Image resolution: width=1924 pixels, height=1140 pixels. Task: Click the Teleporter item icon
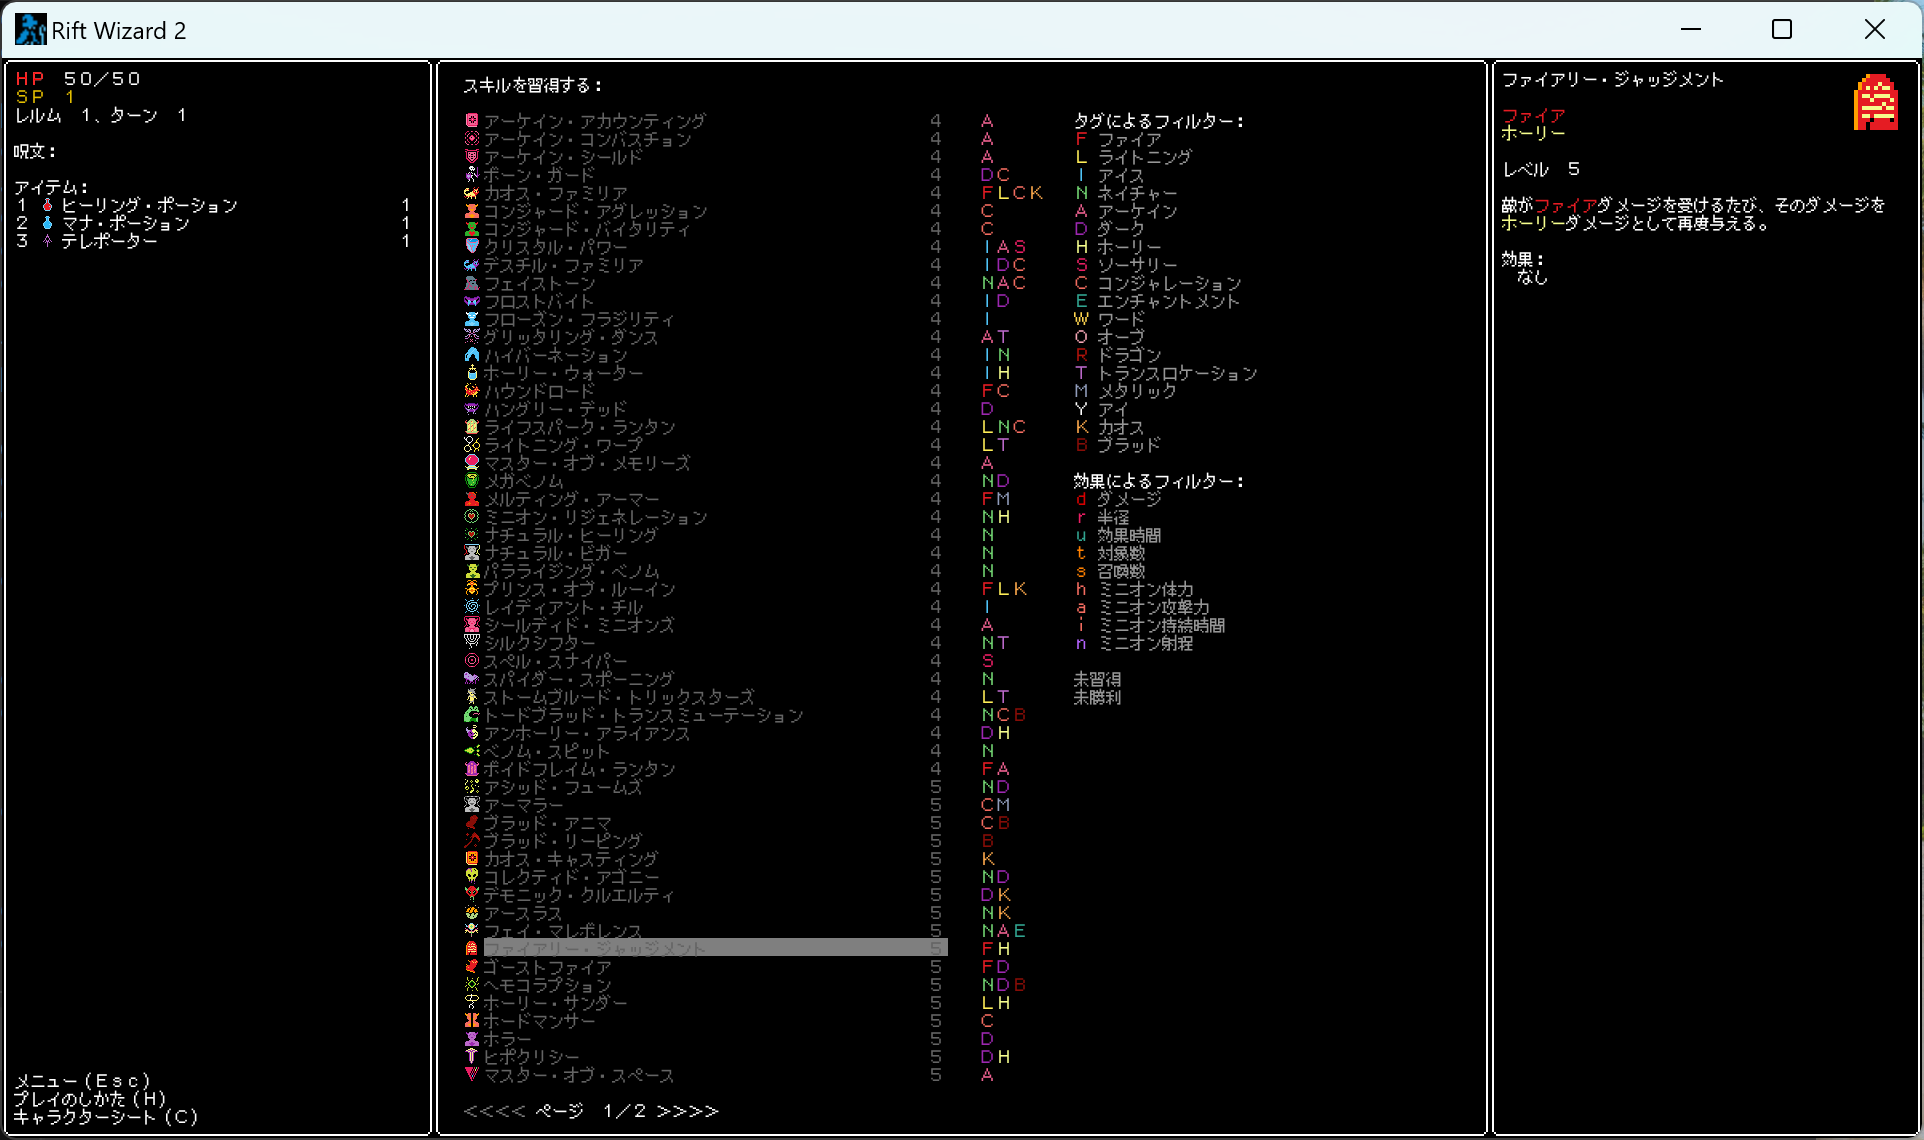tap(47, 241)
